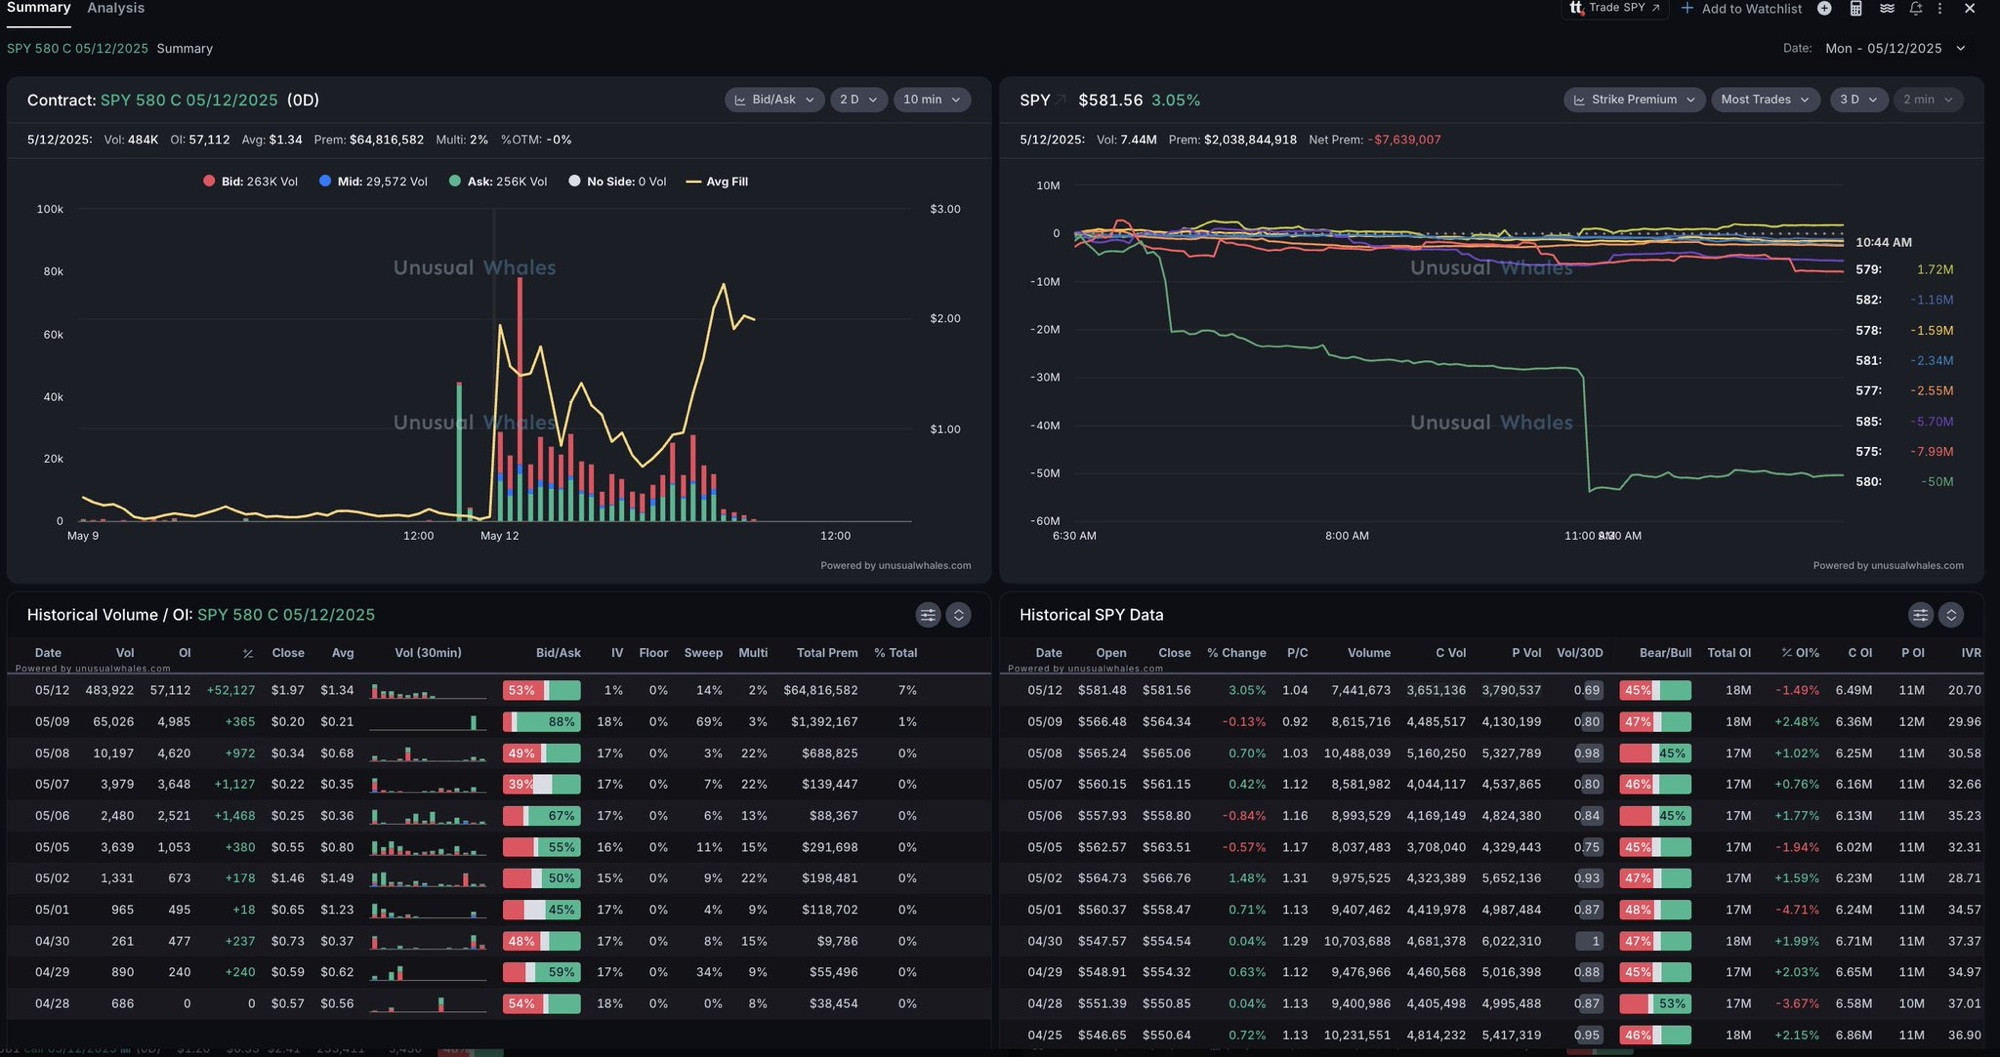Viewport: 2000px width, 1057px height.
Task: Sort SPY data by % Change column
Action: [x=1236, y=653]
